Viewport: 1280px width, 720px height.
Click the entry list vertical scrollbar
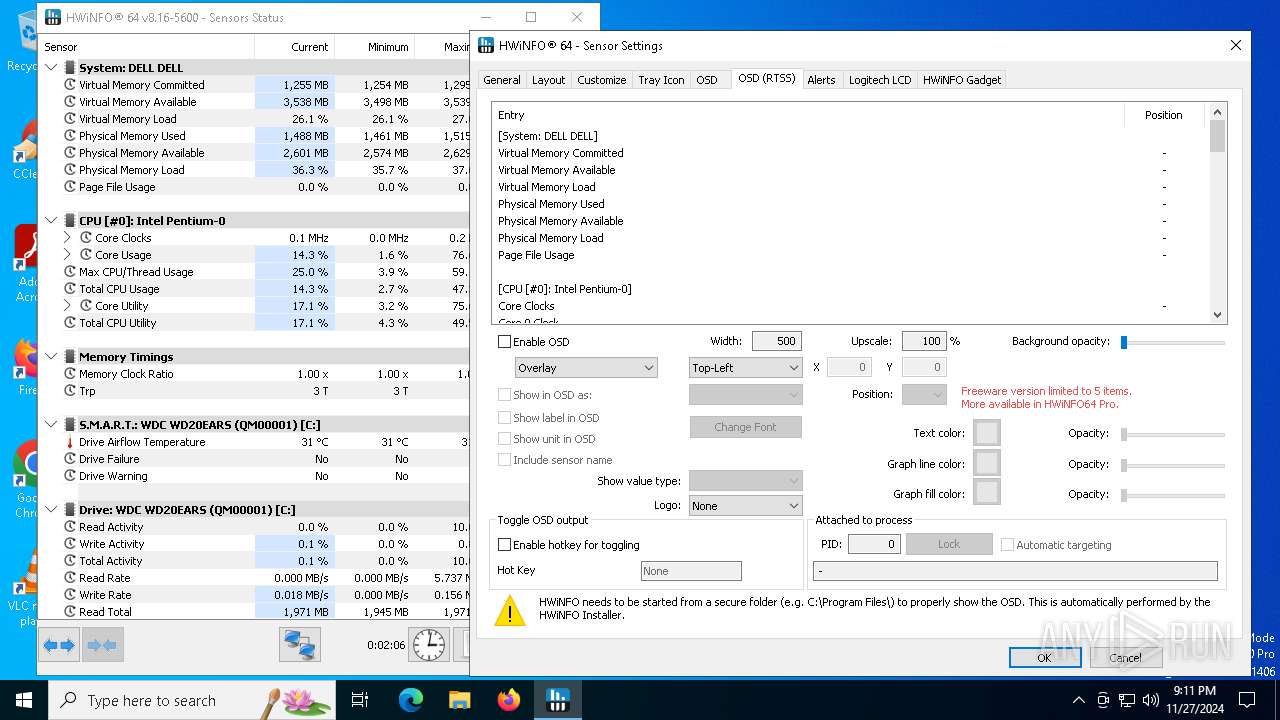tap(1217, 214)
